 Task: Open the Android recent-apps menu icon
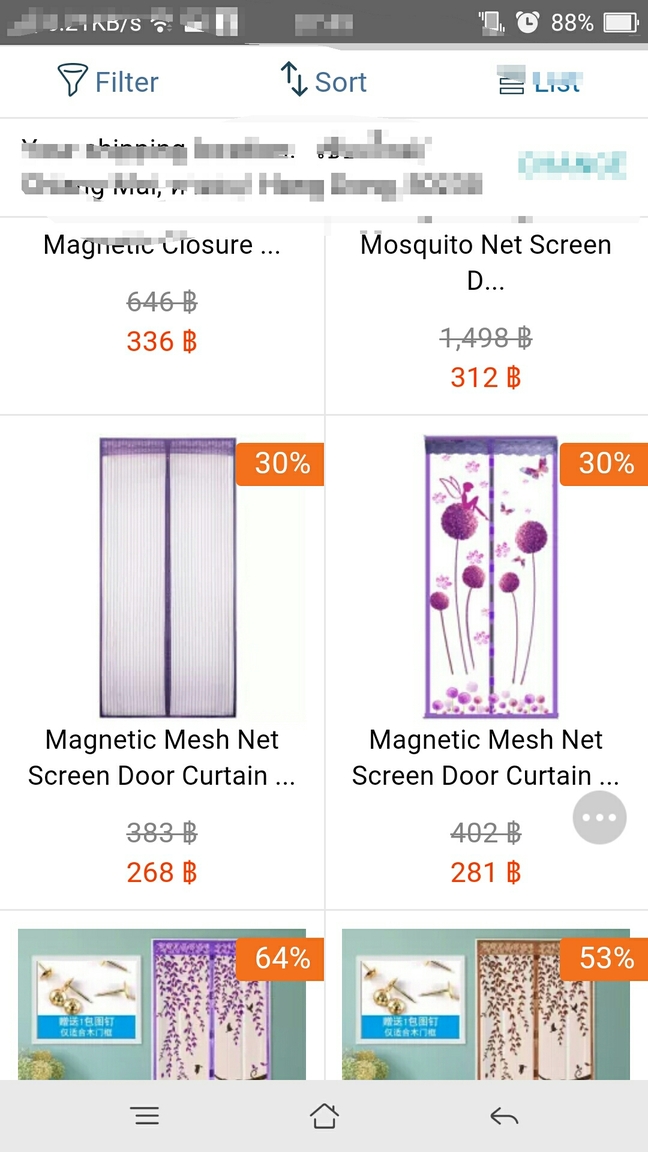146,1117
